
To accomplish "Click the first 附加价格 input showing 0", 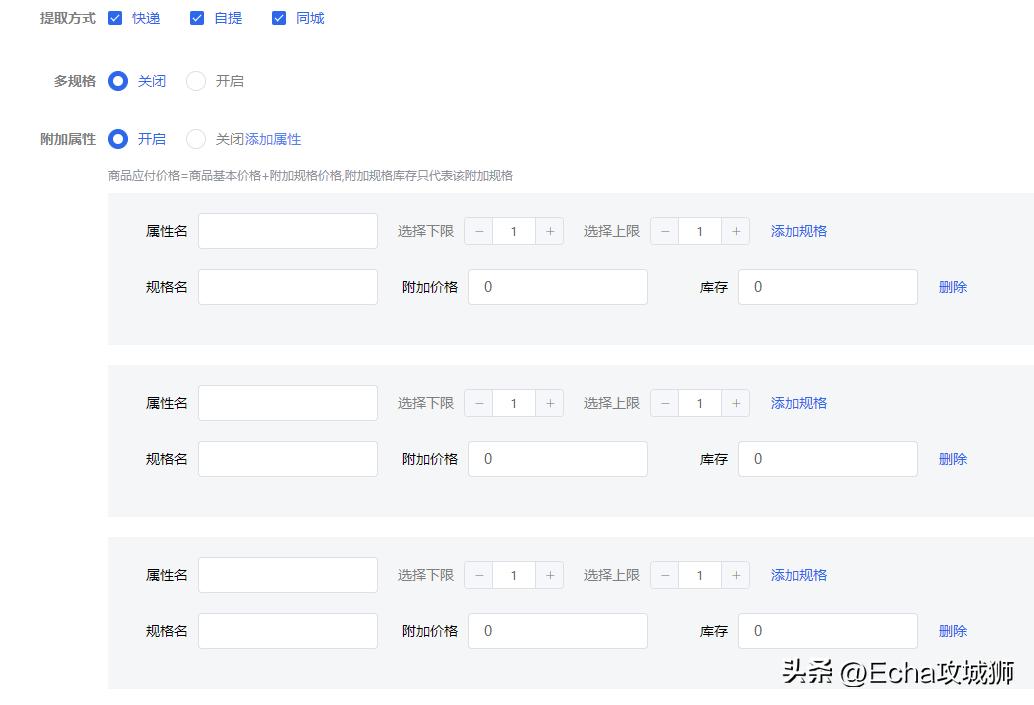I will 557,287.
